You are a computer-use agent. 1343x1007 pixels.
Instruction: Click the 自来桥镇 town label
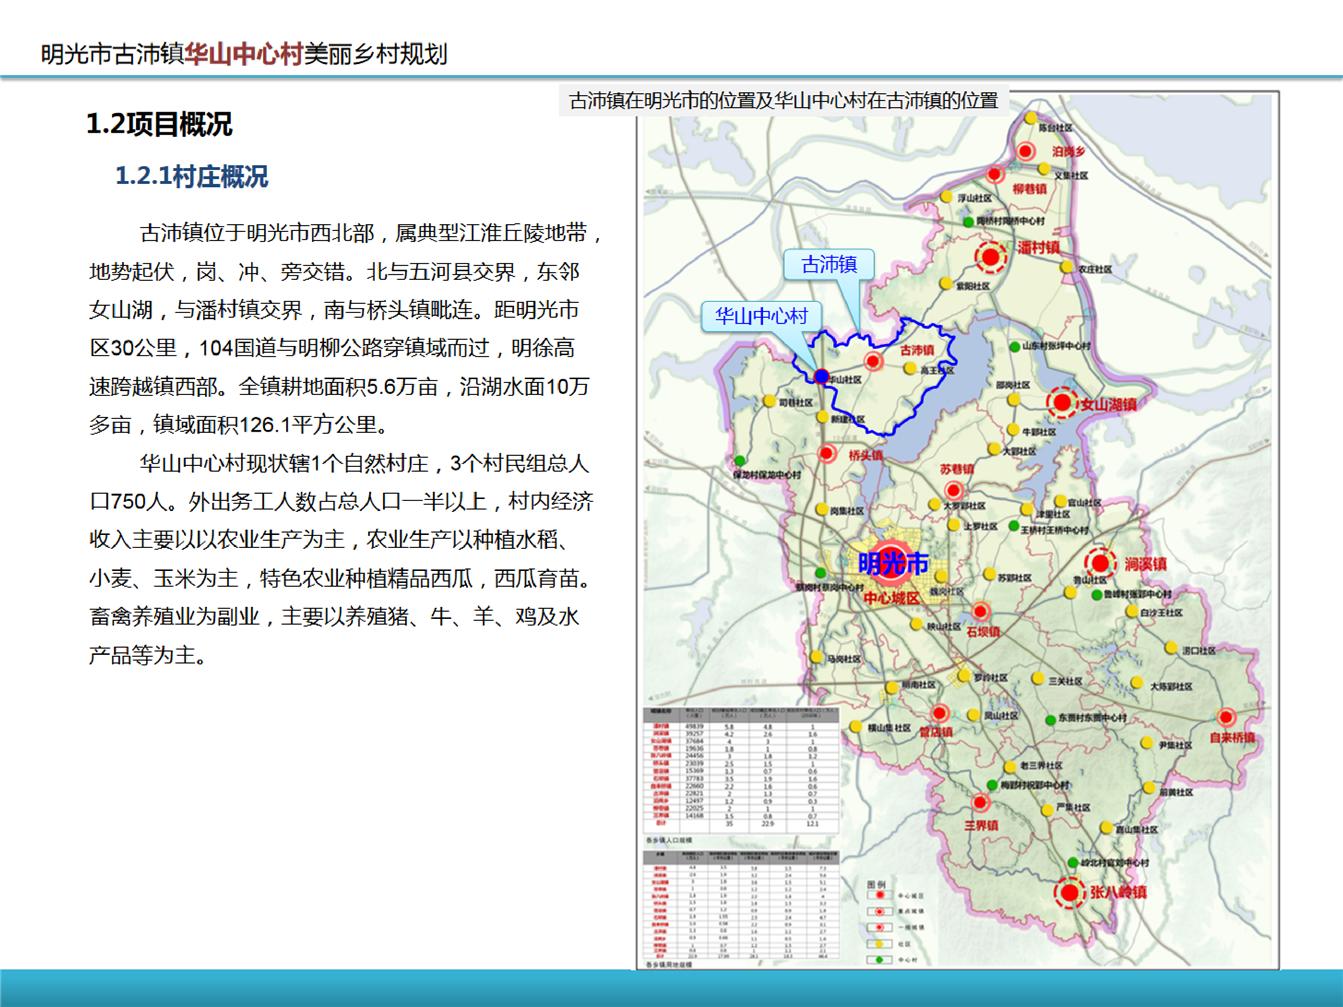[x=1231, y=738]
